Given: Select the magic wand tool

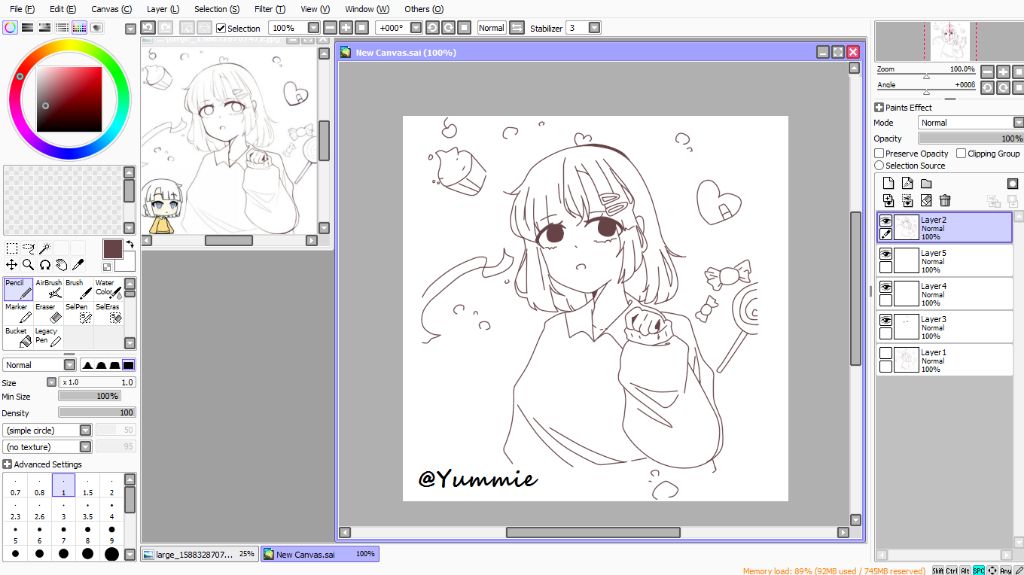Looking at the screenshot, I should coord(45,248).
